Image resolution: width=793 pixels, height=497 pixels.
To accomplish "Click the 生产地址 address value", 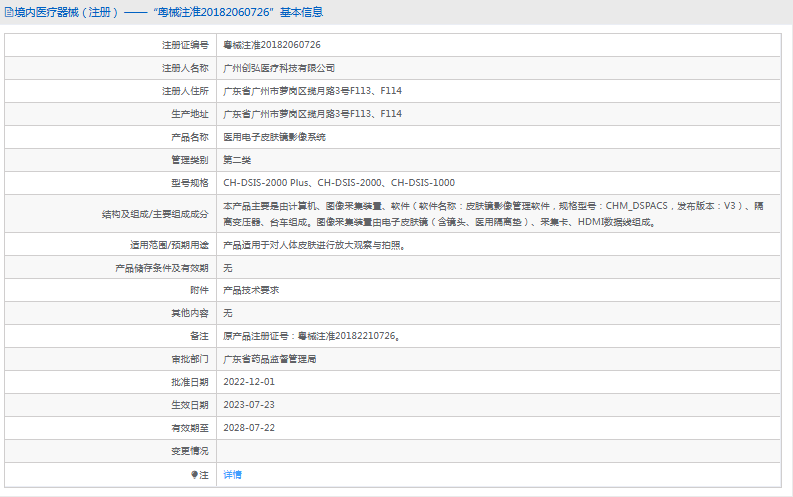I will point(313,114).
